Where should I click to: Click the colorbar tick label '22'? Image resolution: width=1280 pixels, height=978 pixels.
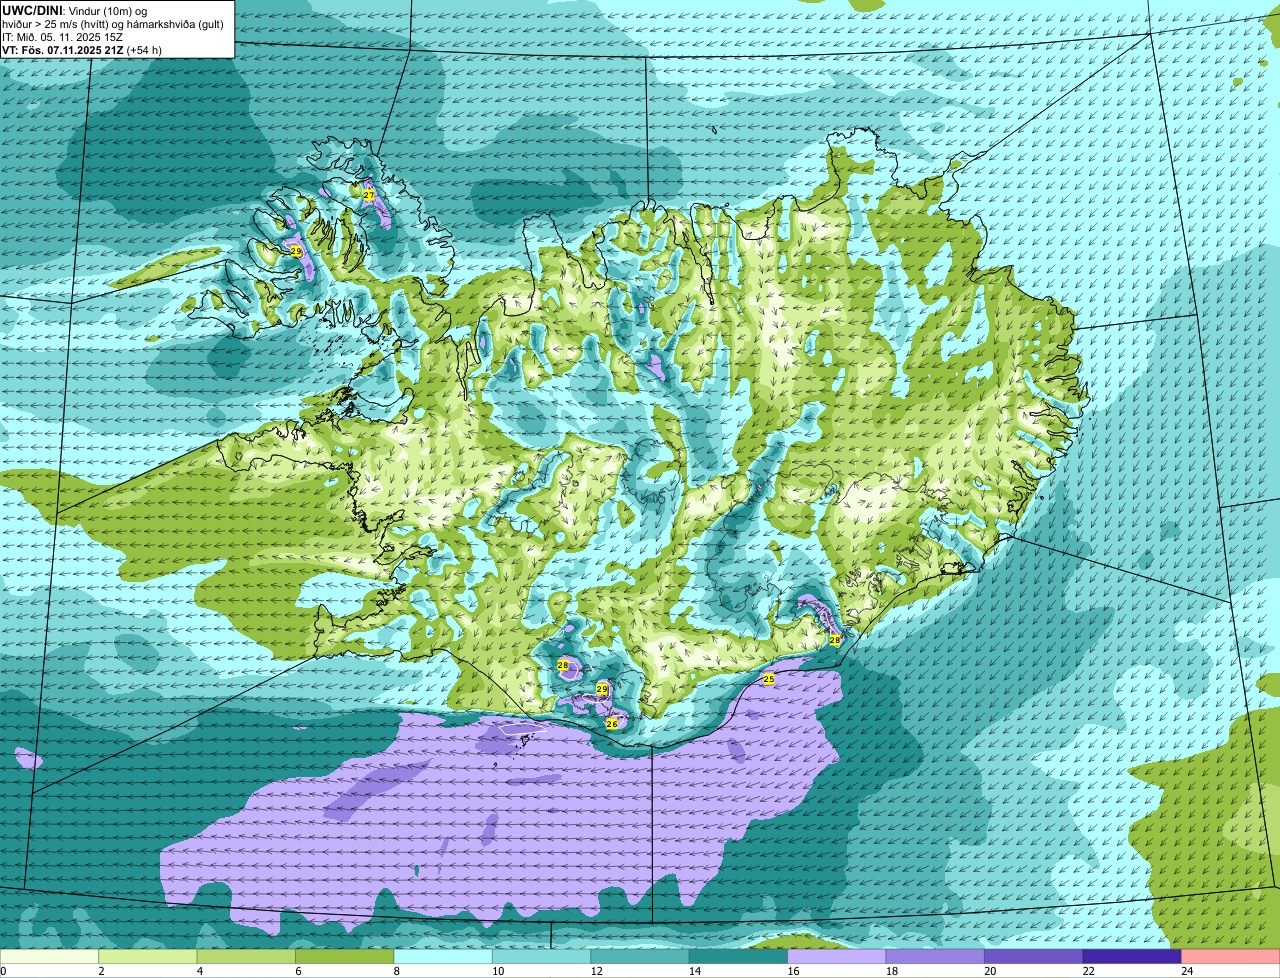(x=1089, y=971)
